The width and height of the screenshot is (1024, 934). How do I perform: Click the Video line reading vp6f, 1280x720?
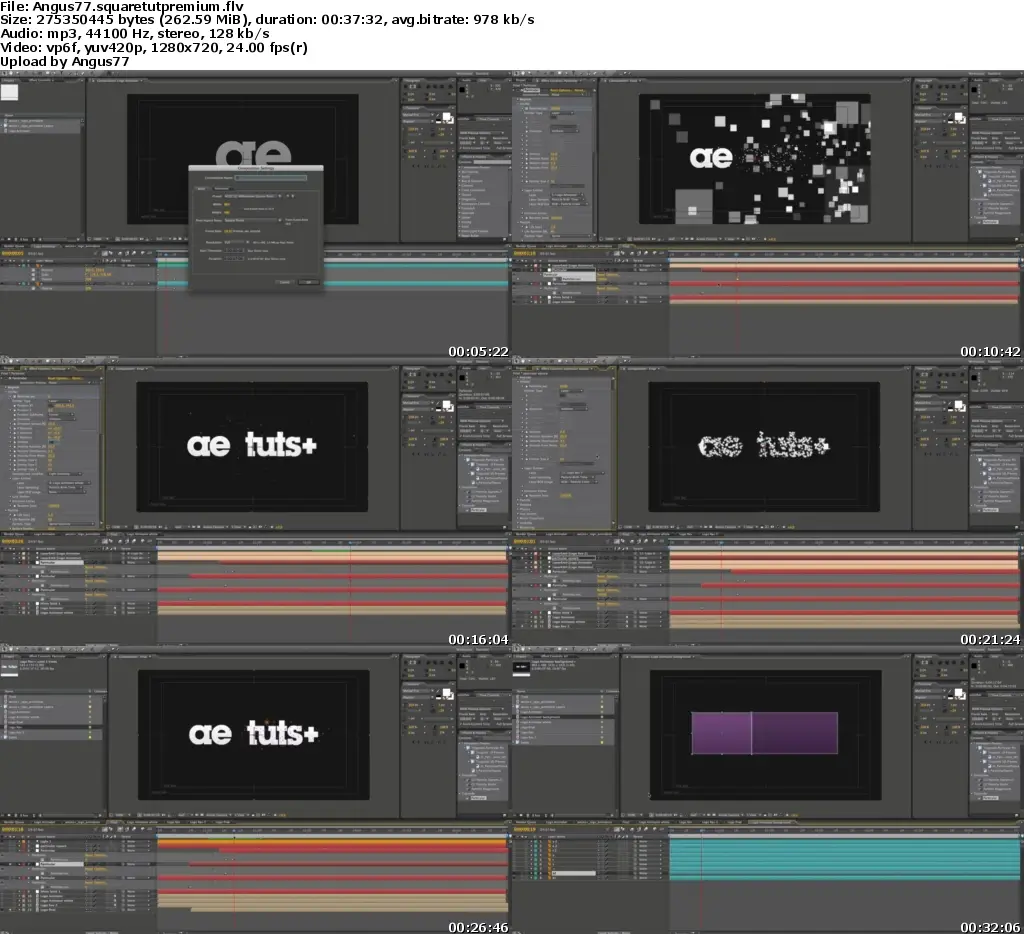[x=154, y=48]
